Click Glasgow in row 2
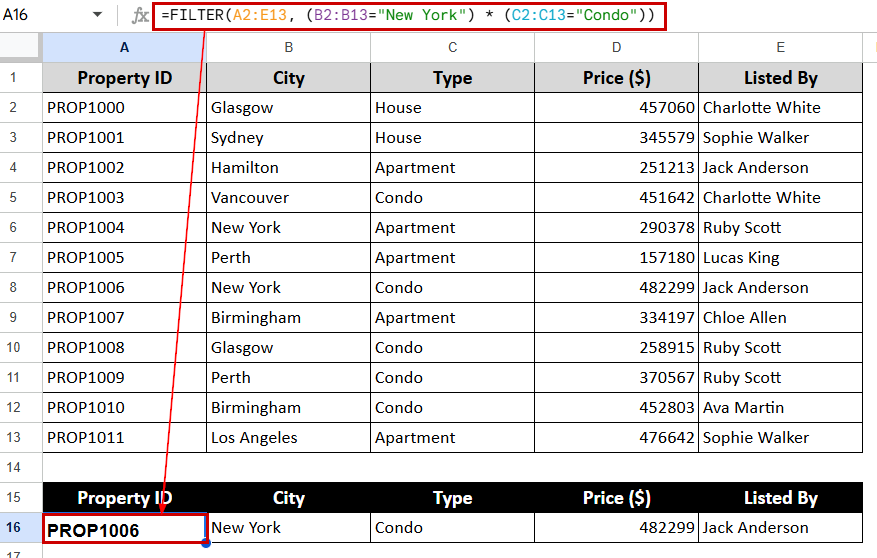Screen dimensions: 877x558 (289, 108)
